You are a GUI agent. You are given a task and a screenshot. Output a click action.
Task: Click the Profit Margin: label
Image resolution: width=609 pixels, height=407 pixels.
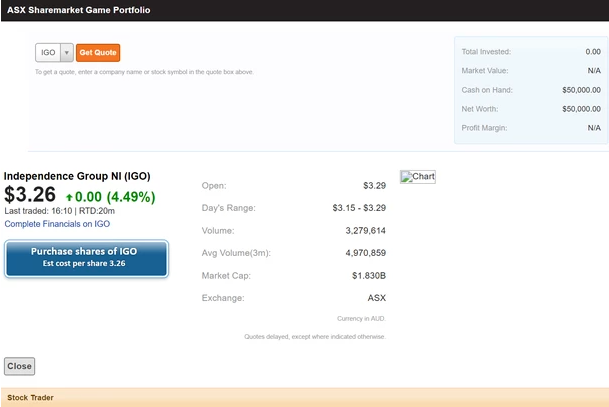tap(484, 128)
